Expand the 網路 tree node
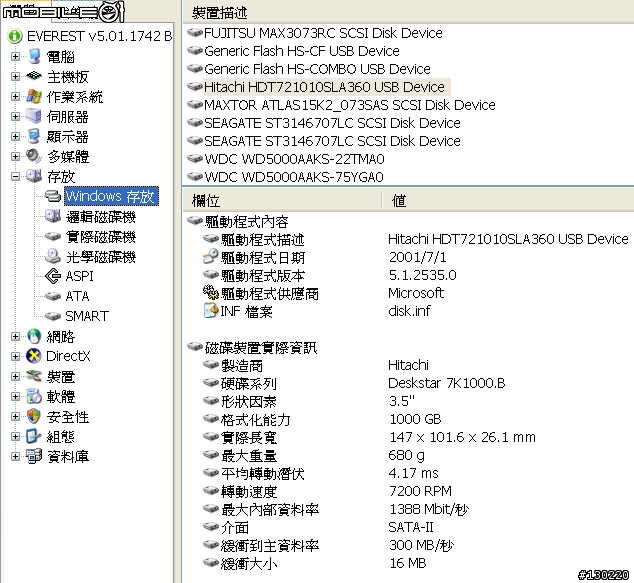Viewport: 634px width, 583px height. (15, 336)
